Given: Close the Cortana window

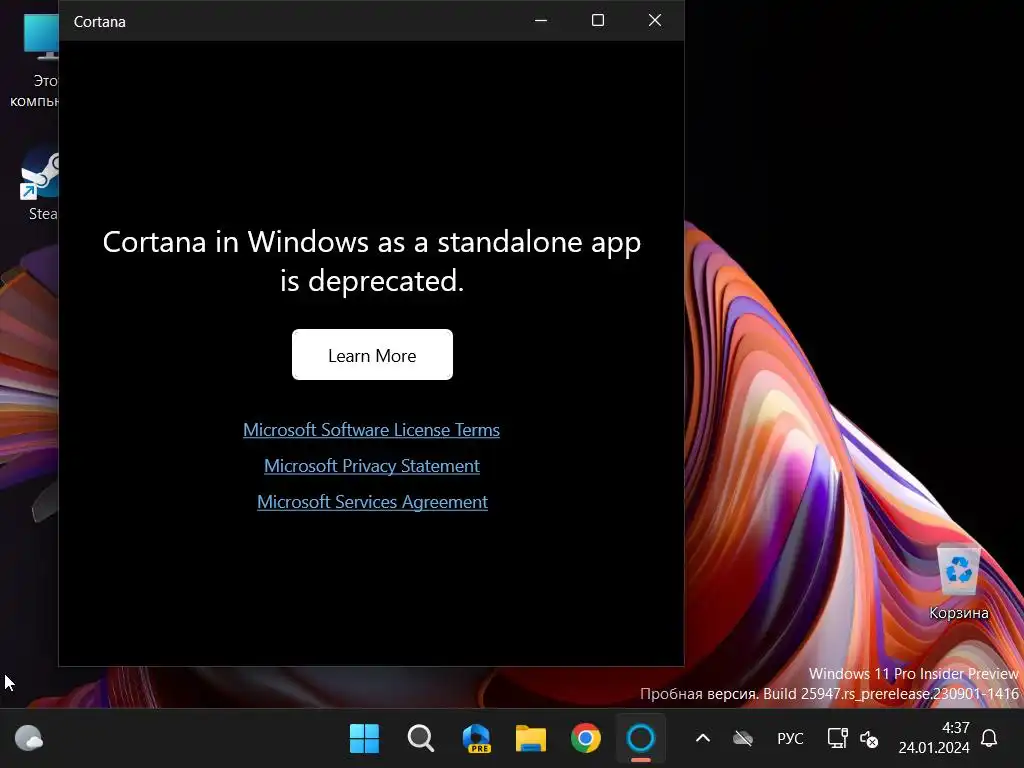Looking at the screenshot, I should (x=655, y=21).
